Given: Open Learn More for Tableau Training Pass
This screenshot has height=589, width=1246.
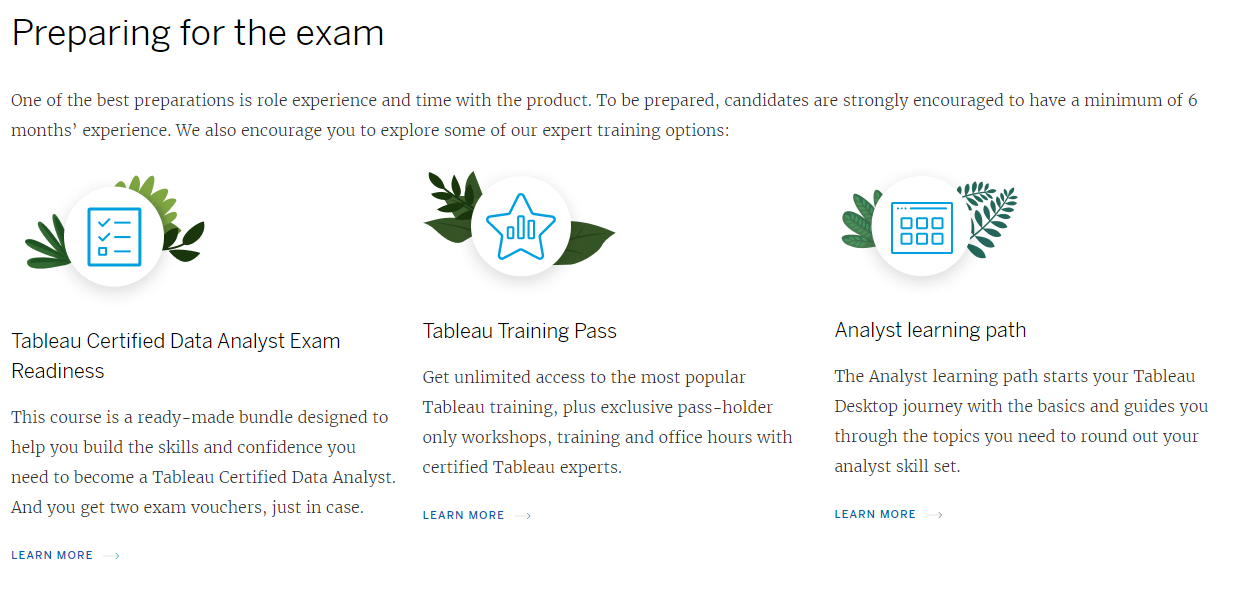Looking at the screenshot, I should (463, 516).
